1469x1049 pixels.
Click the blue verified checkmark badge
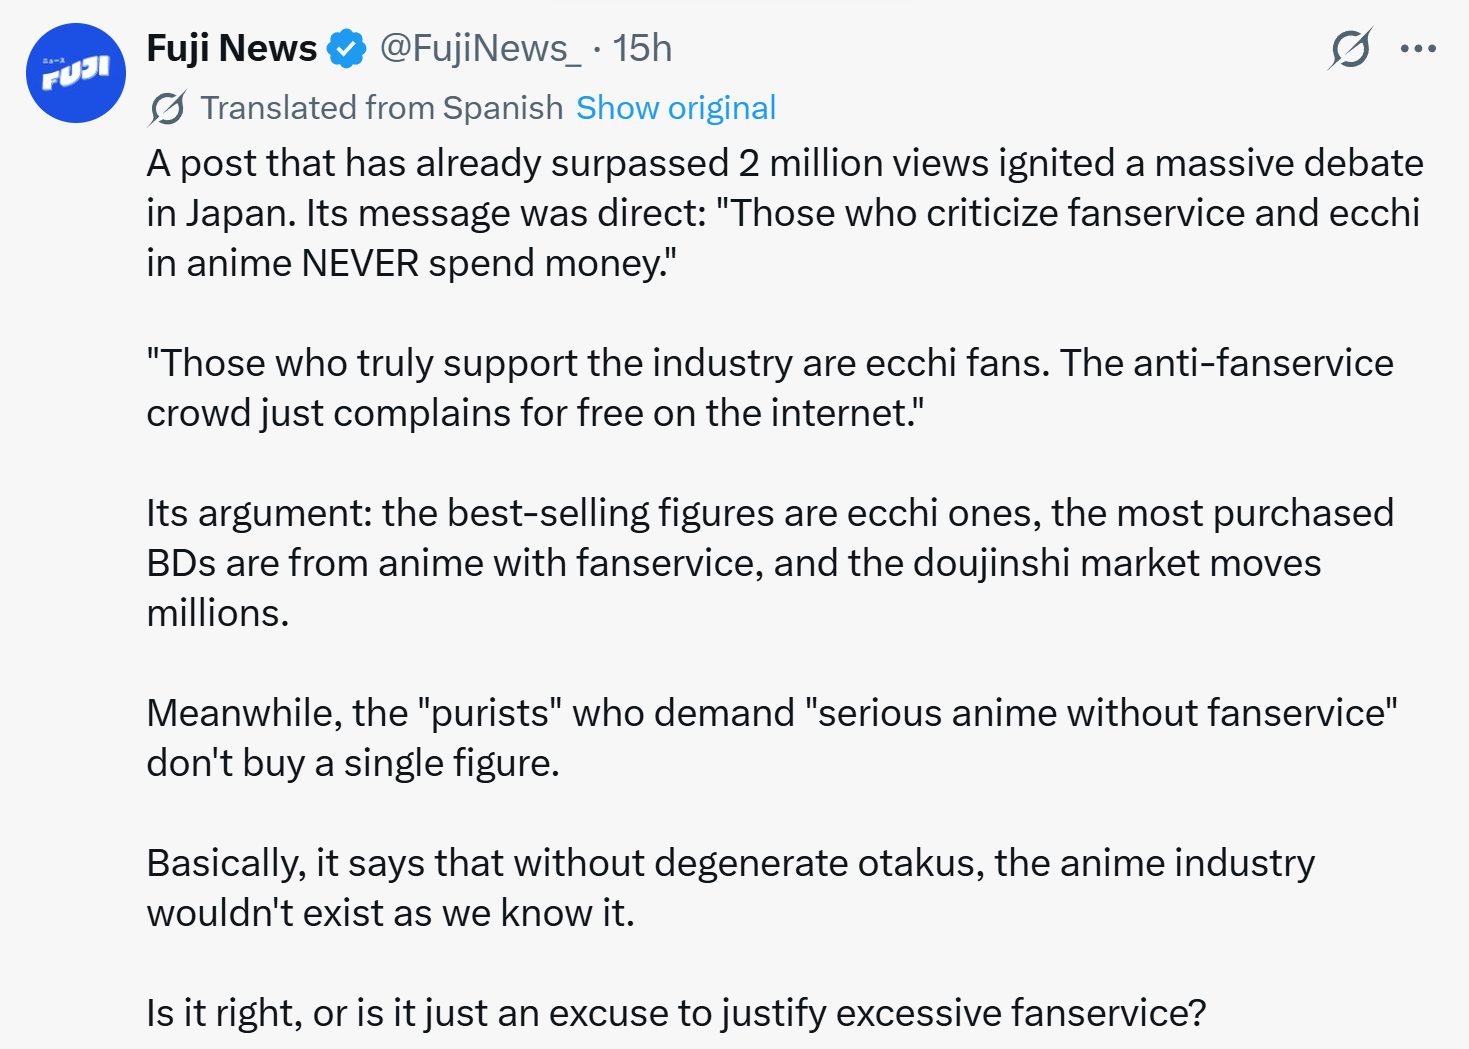pos(347,48)
